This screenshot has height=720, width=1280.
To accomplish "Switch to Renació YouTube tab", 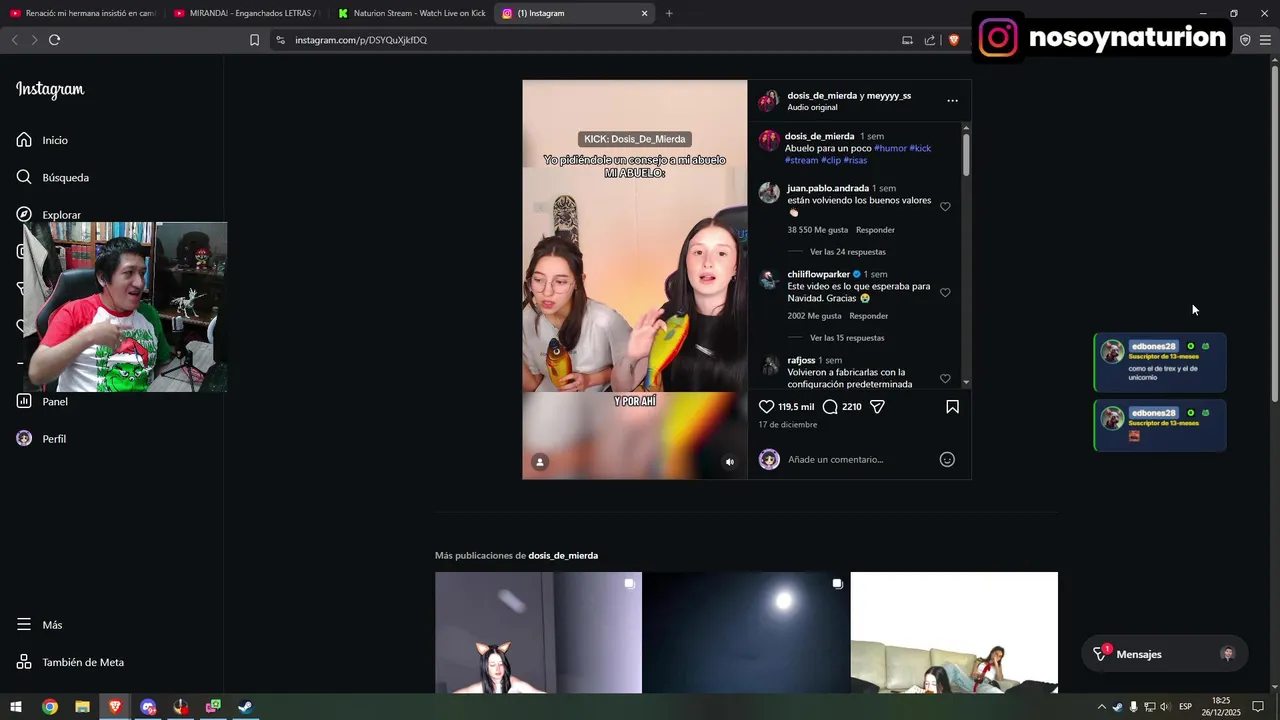I will (82, 13).
